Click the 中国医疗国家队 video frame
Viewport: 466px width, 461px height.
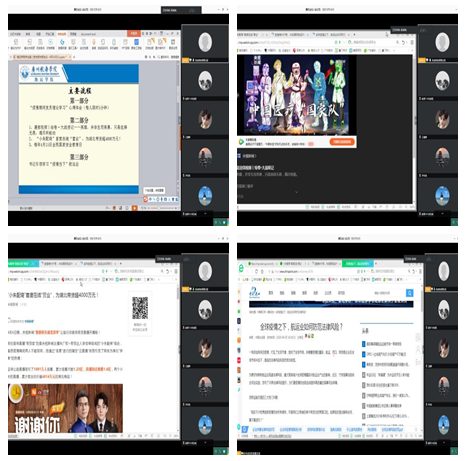coord(296,95)
